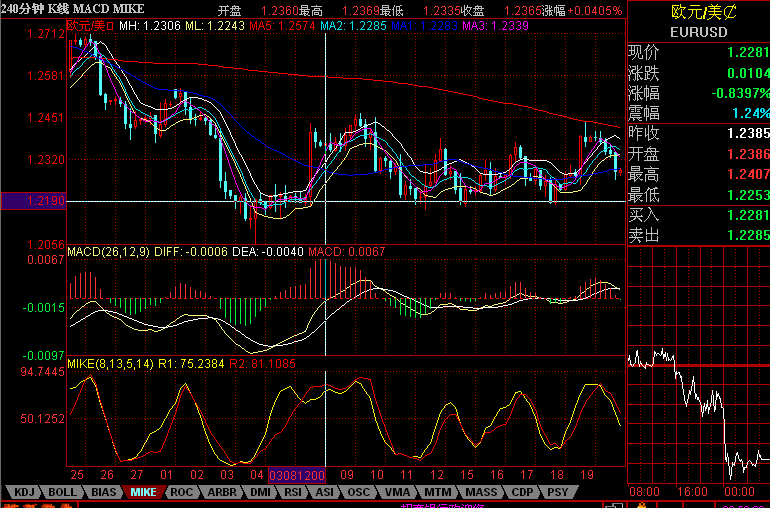Click the 开盘 value 1.2386 in quote panel
Viewport: 770px width, 508px height.
click(x=748, y=154)
